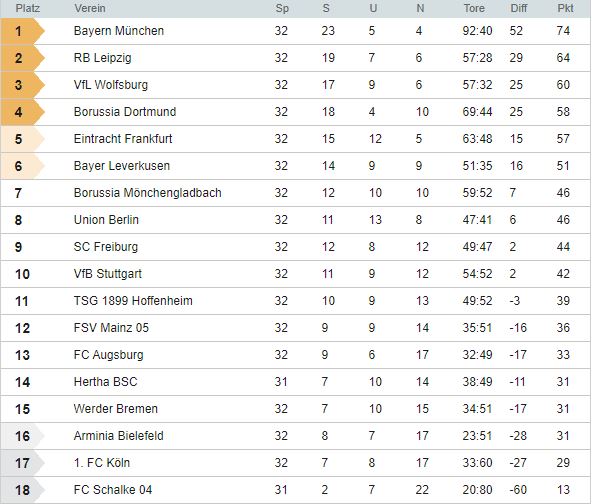The image size is (592, 504).
Task: Open the Borussia Mönchengladbach team link
Action: click(x=148, y=193)
